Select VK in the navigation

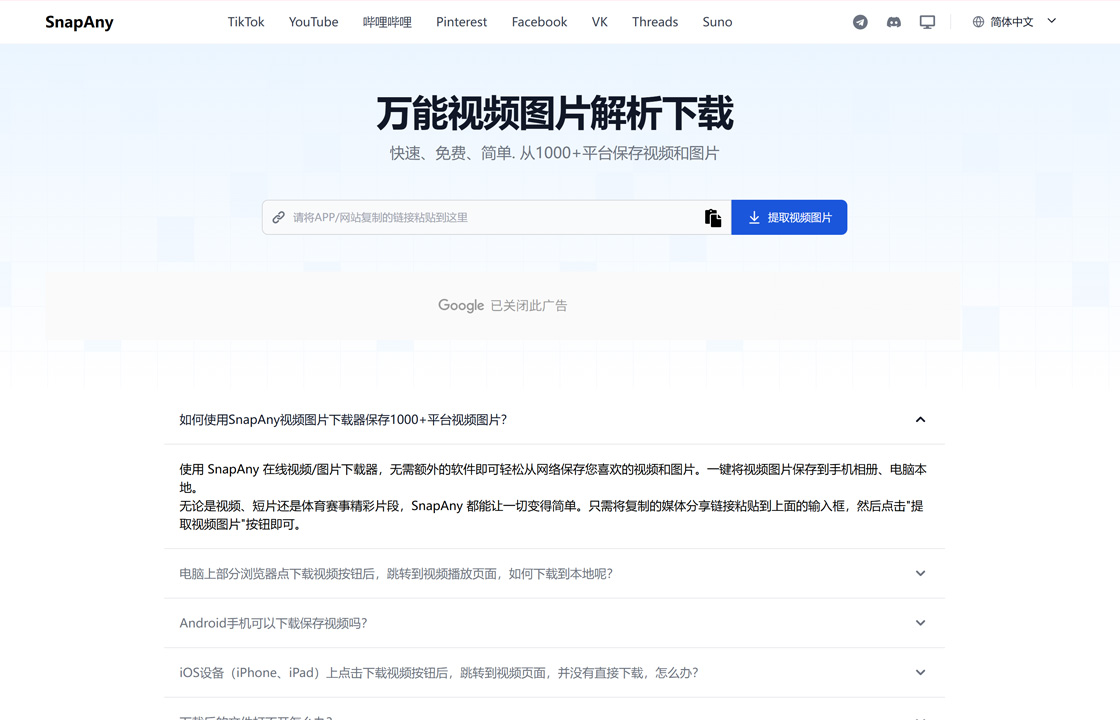[x=599, y=22]
